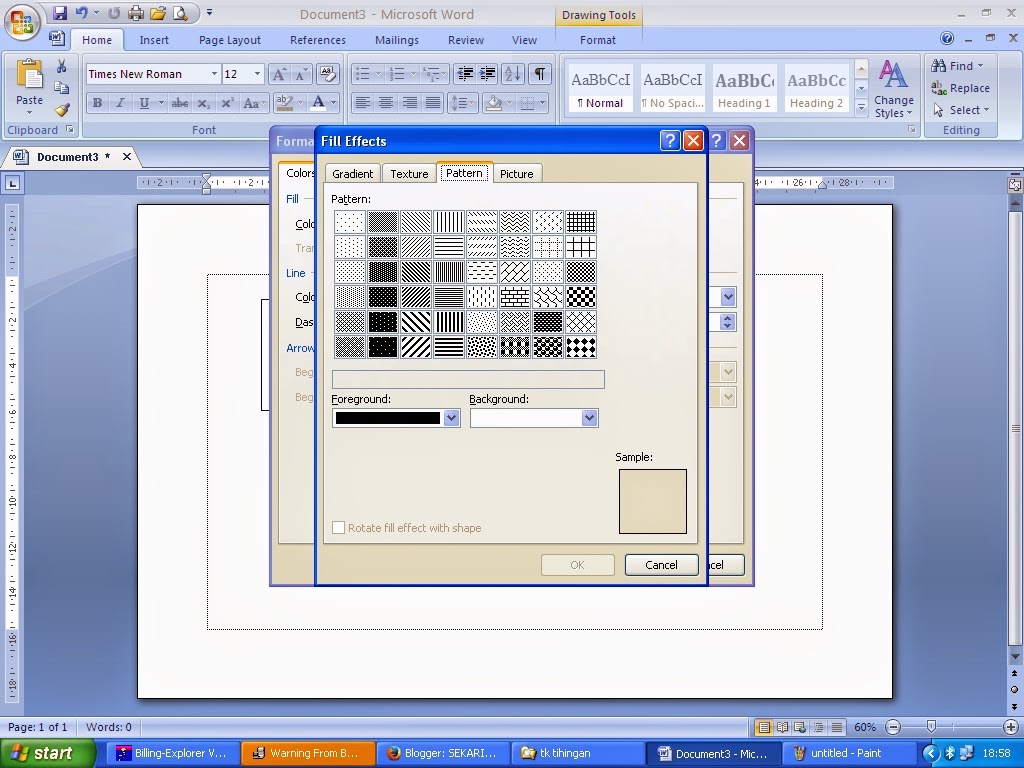Select the large checkerboard pattern swatch
This screenshot has width=1024, height=768.
[x=581, y=297]
